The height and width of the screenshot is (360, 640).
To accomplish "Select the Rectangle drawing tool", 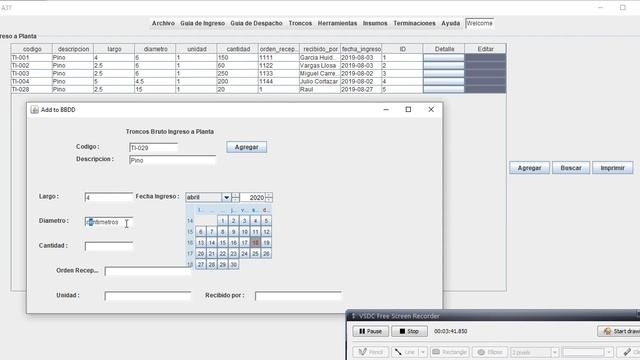I will click(449, 352).
